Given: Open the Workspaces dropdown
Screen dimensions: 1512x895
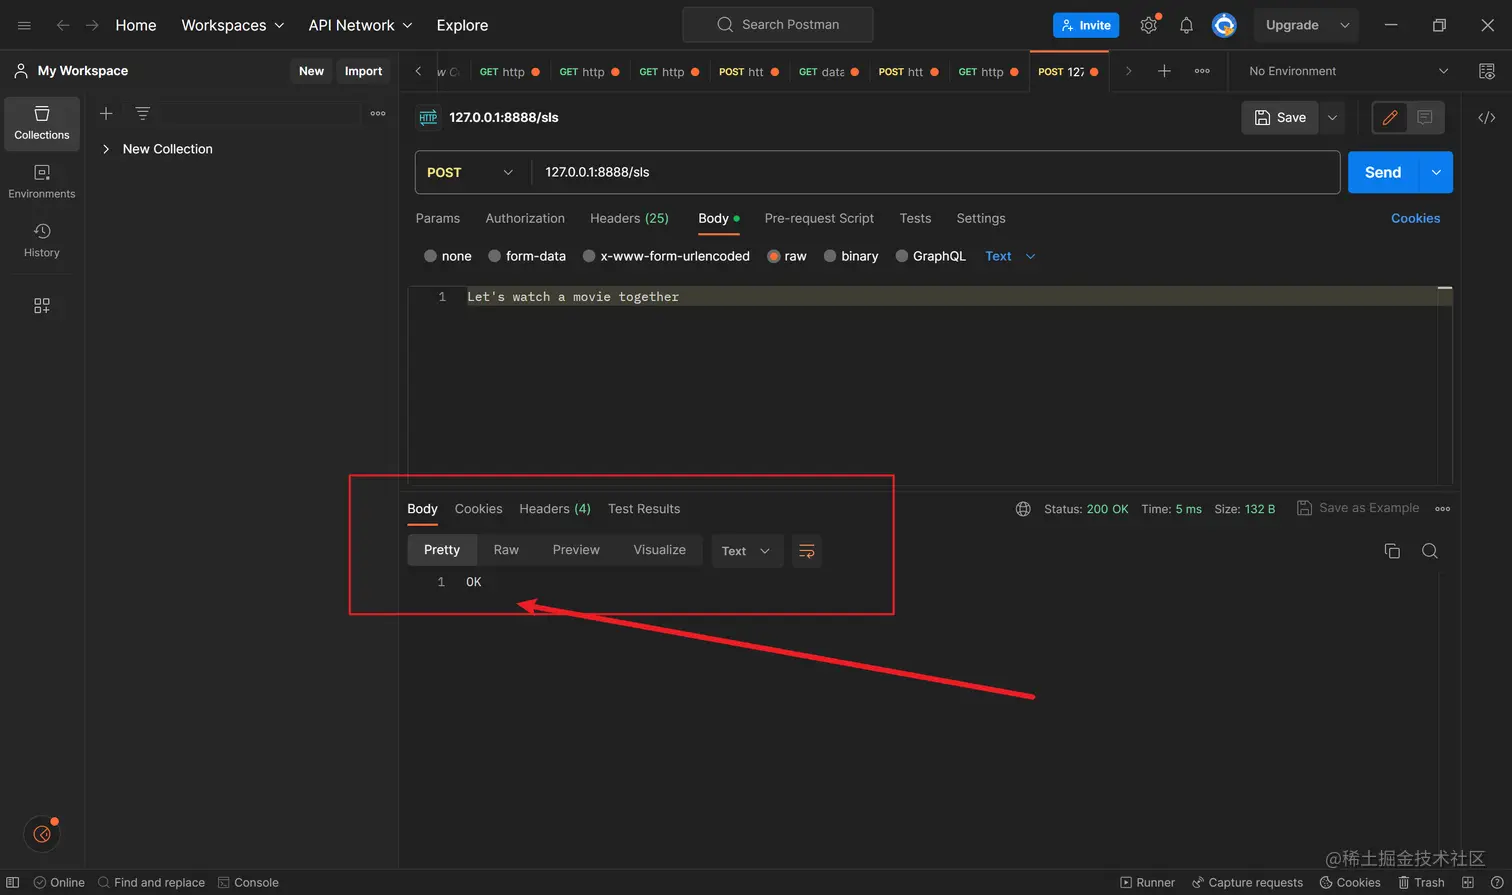Looking at the screenshot, I should click(233, 25).
